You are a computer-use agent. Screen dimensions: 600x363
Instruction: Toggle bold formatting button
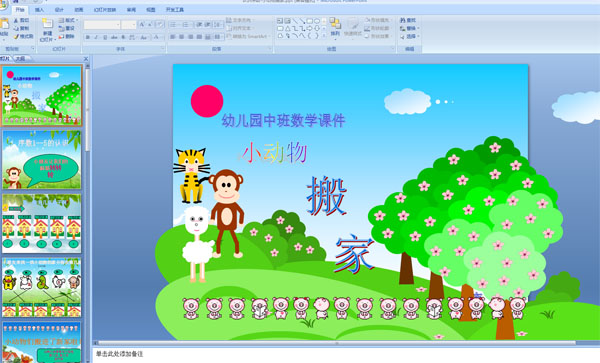point(88,37)
